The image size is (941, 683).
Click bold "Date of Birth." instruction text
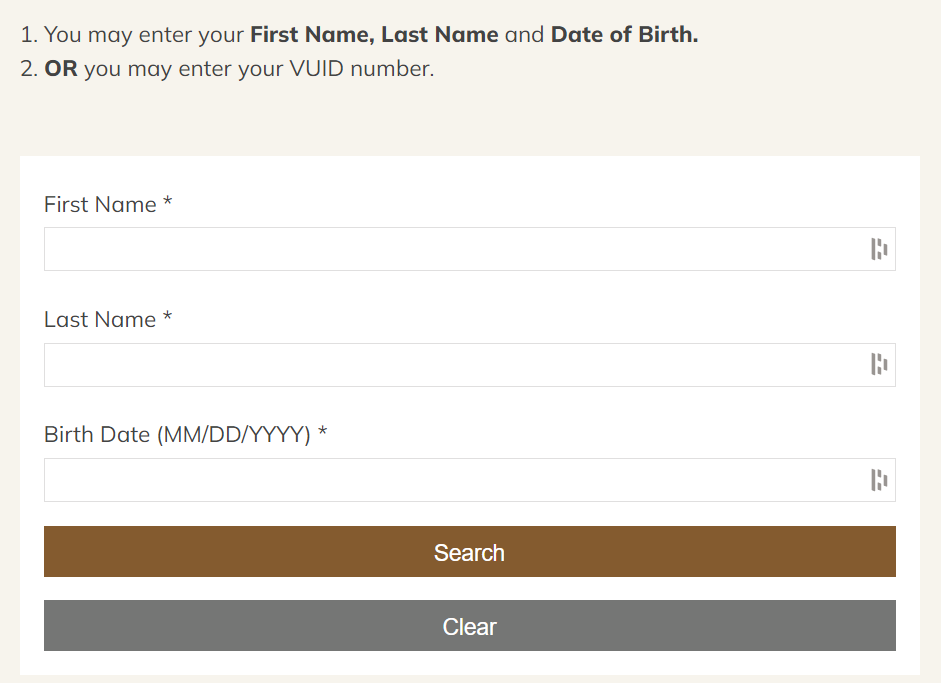624,35
